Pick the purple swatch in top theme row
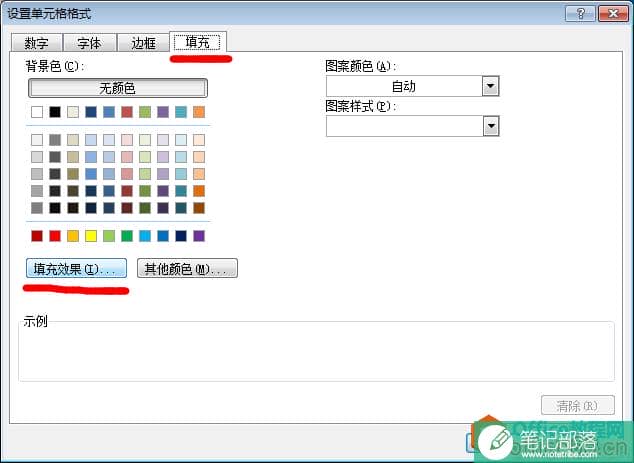The height and width of the screenshot is (463, 634). [x=163, y=112]
